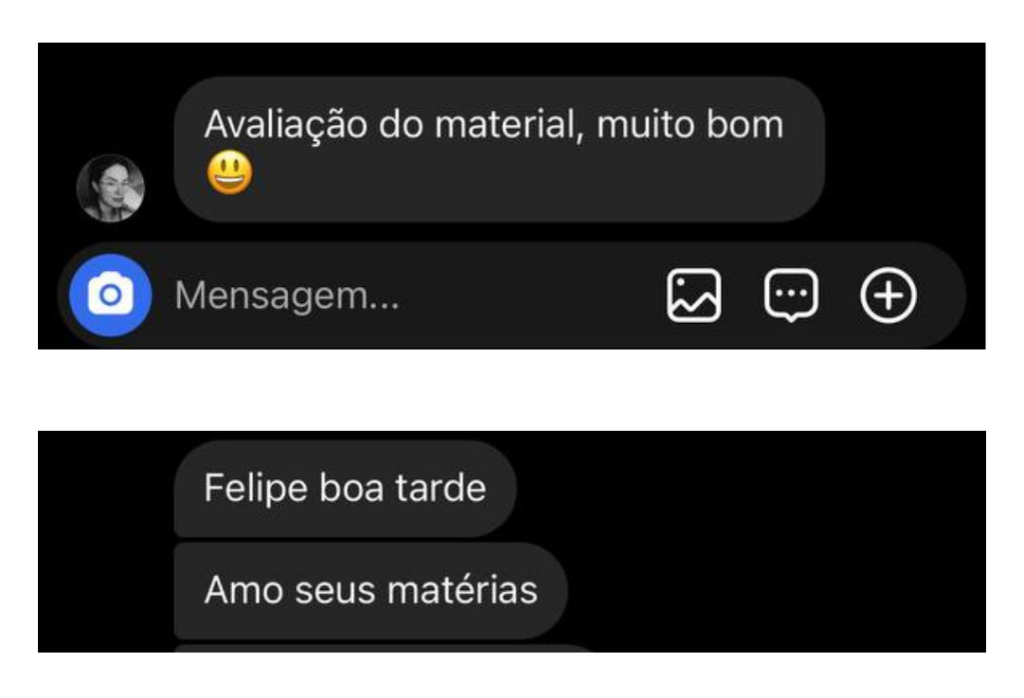Viewport: 1024px width, 698px height.
Task: Click the word 'Amo' in the chat
Action: click(244, 590)
